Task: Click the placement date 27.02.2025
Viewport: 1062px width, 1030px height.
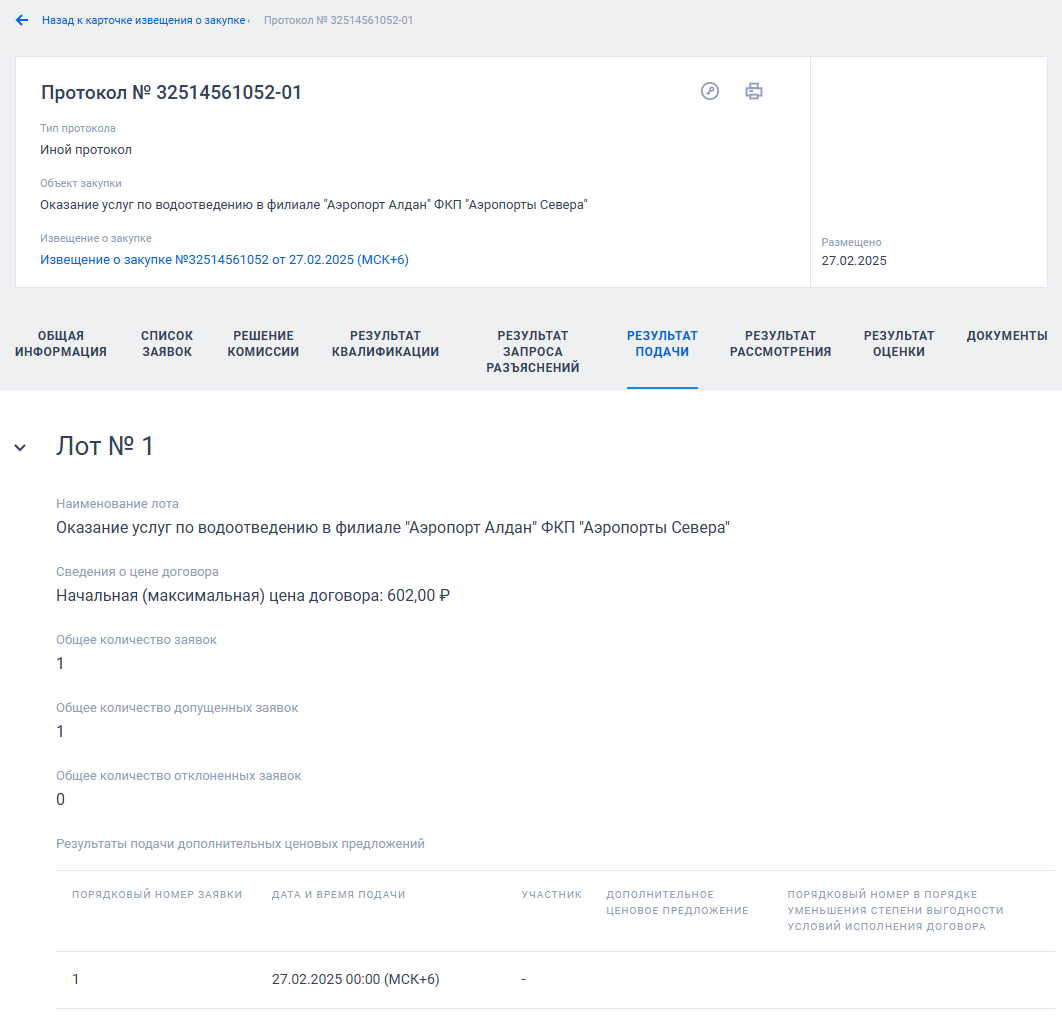Action: click(x=854, y=261)
